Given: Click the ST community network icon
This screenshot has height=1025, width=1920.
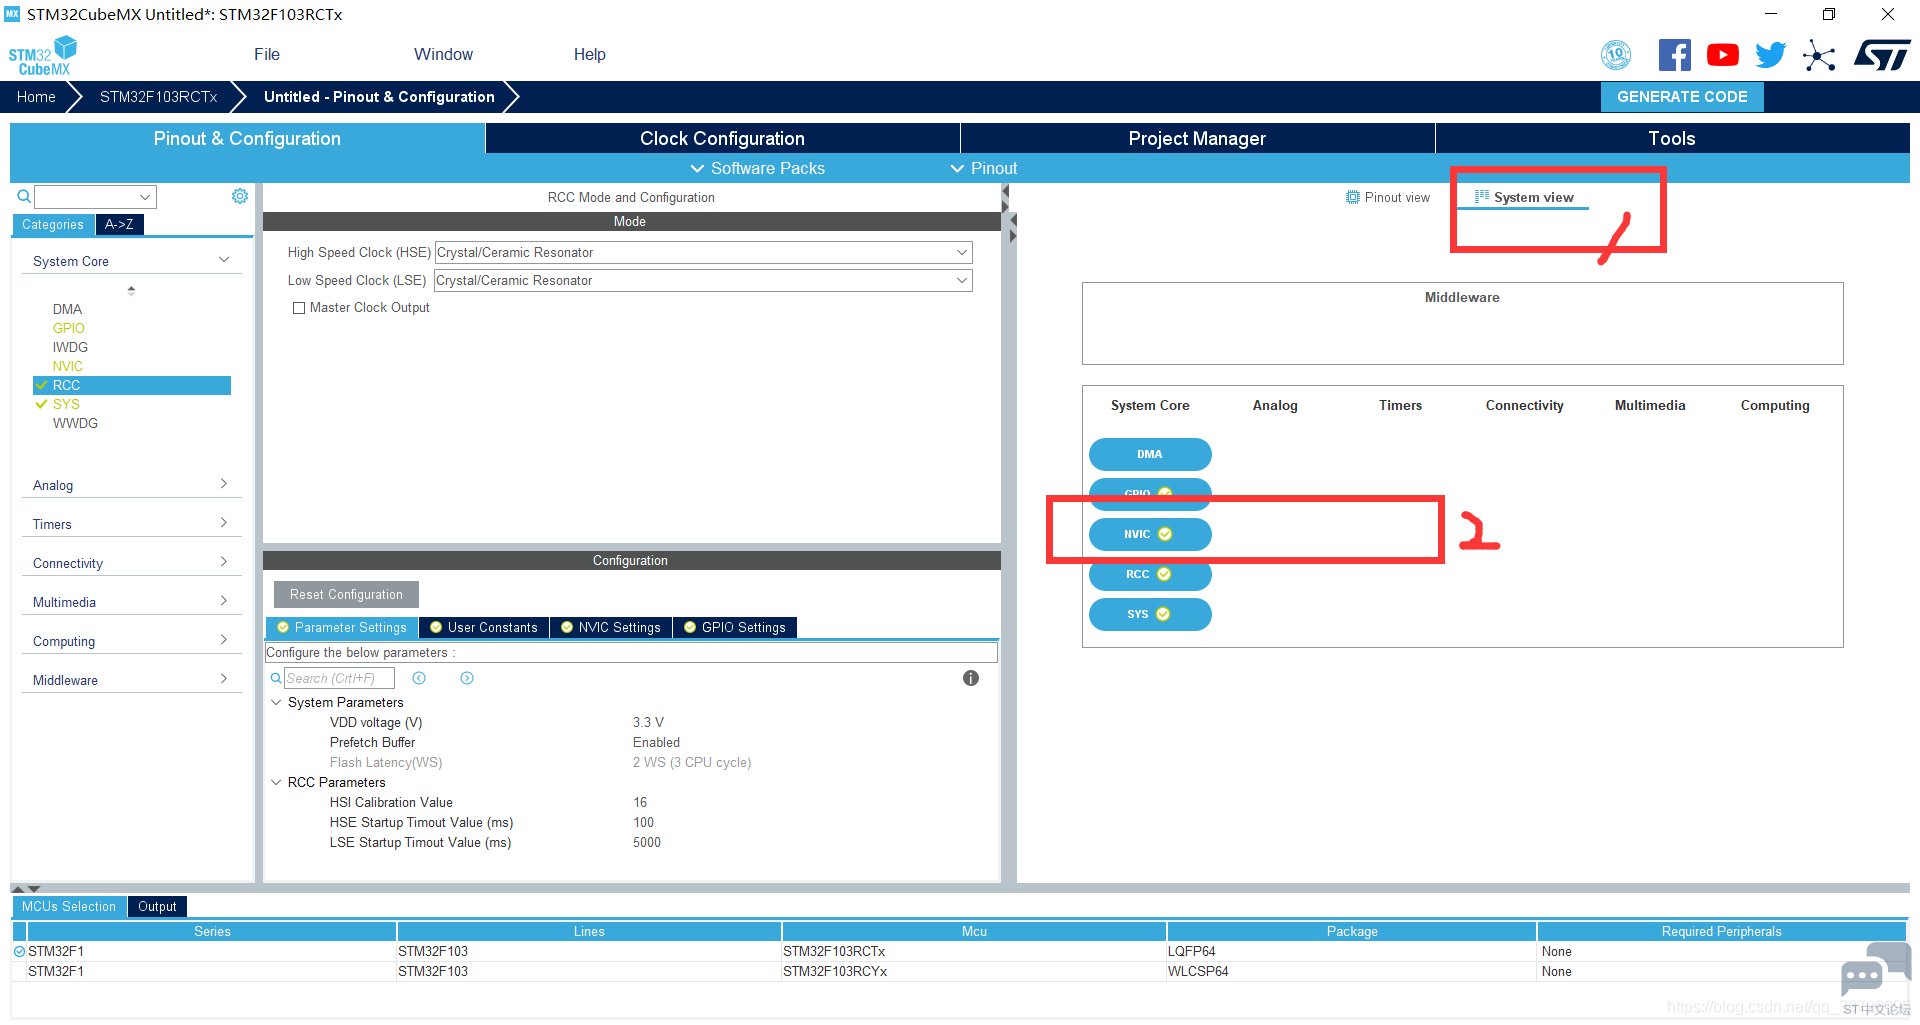Looking at the screenshot, I should (x=1819, y=55).
